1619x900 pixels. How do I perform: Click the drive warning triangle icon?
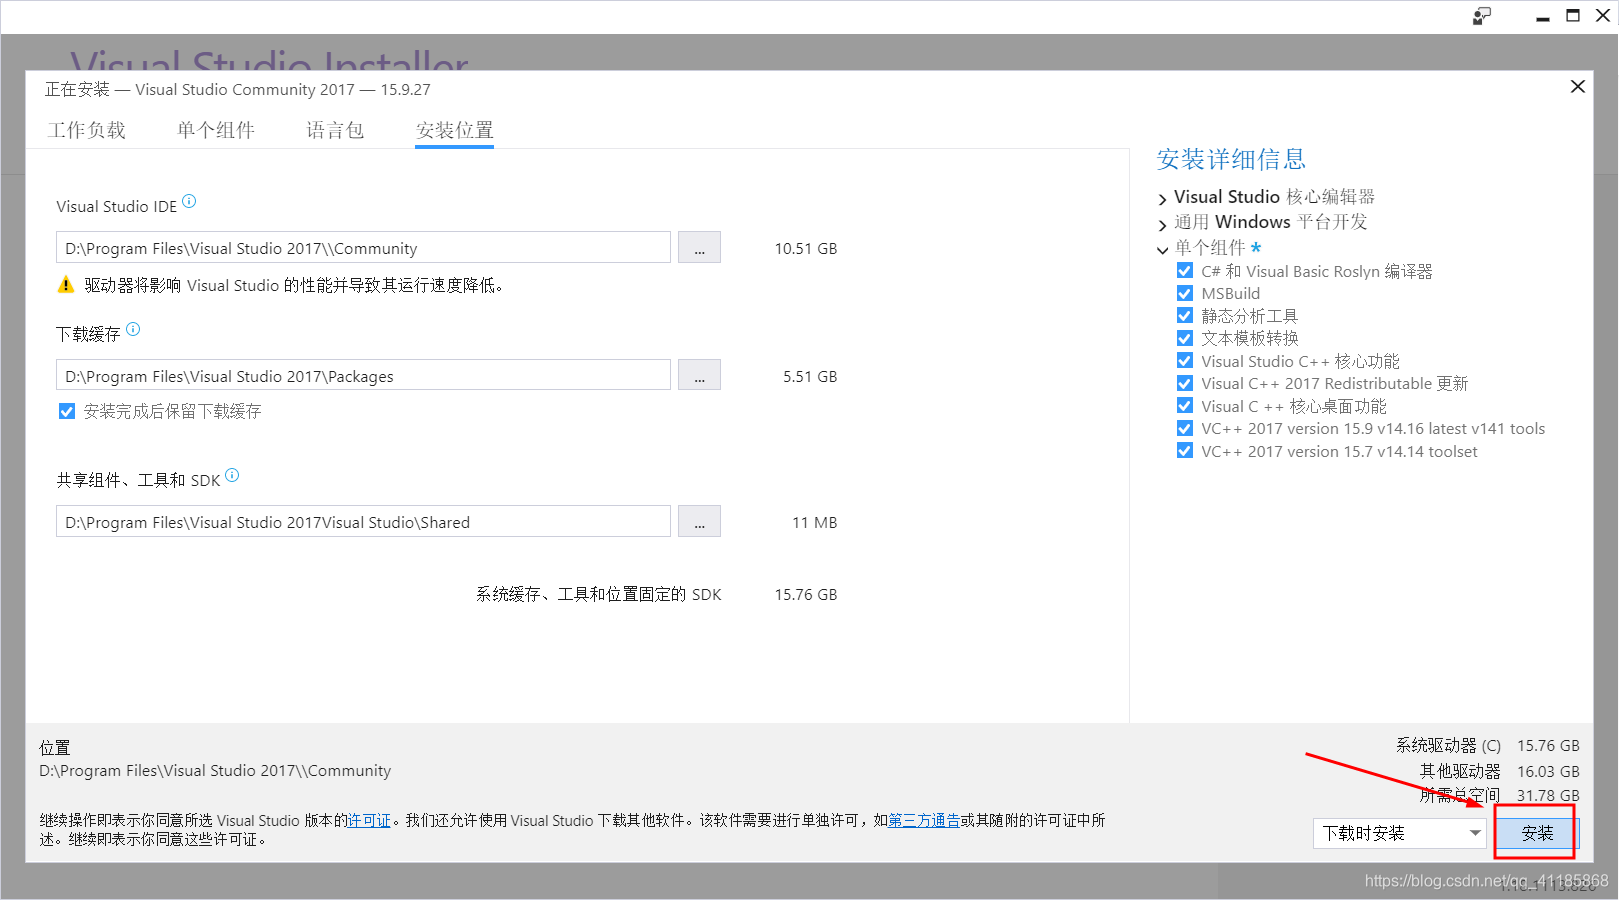[66, 285]
